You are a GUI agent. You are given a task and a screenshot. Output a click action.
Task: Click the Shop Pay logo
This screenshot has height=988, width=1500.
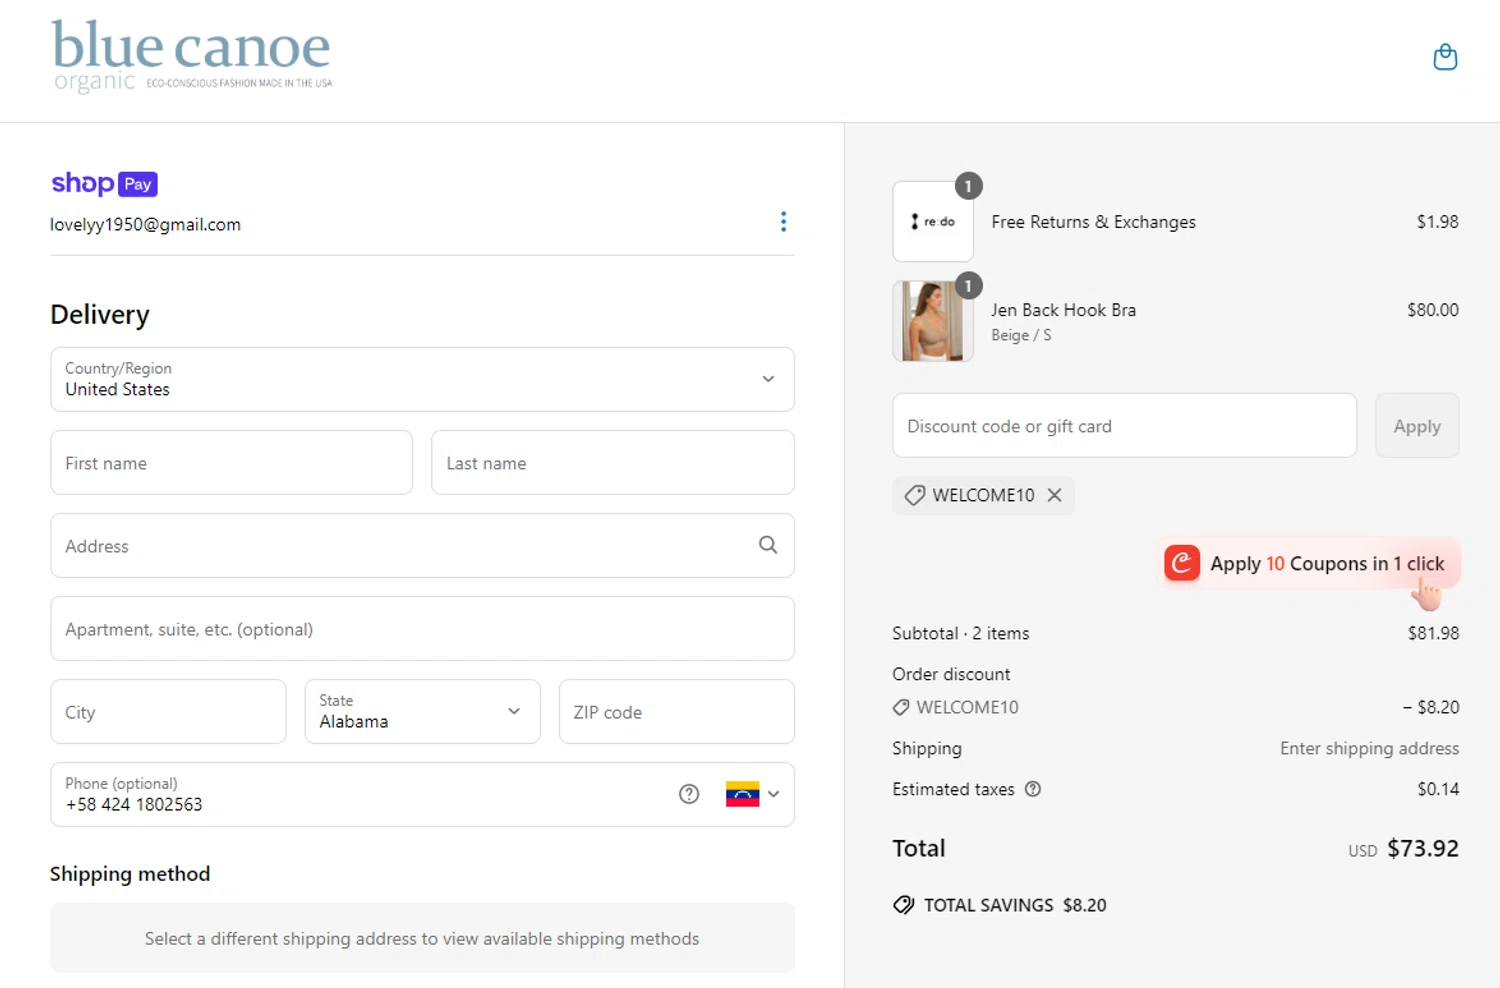pos(104,183)
